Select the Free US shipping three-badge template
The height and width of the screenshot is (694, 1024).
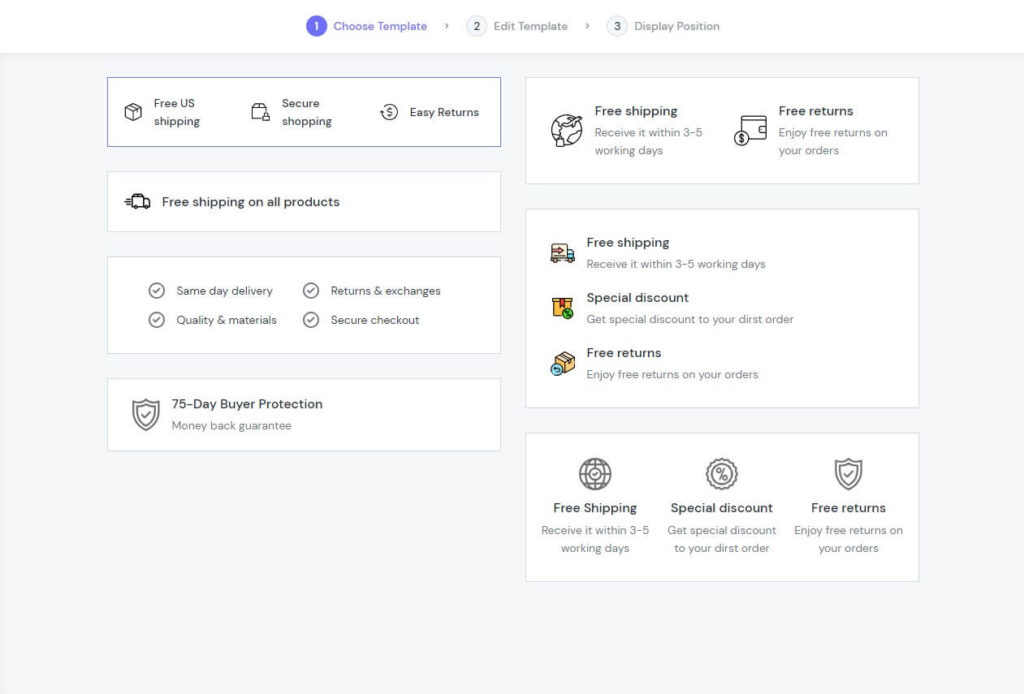(304, 112)
